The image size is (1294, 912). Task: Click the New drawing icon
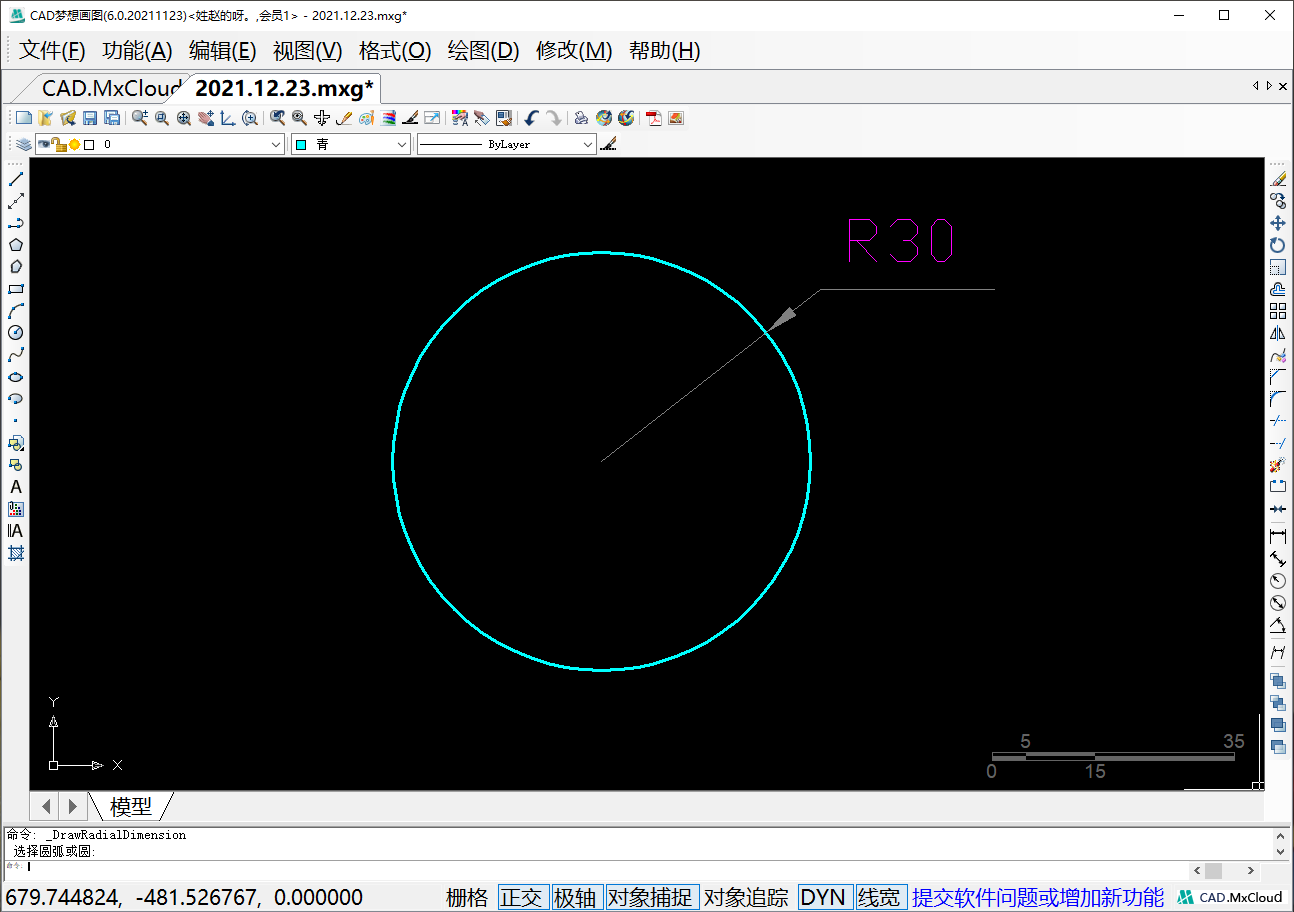tap(24, 118)
